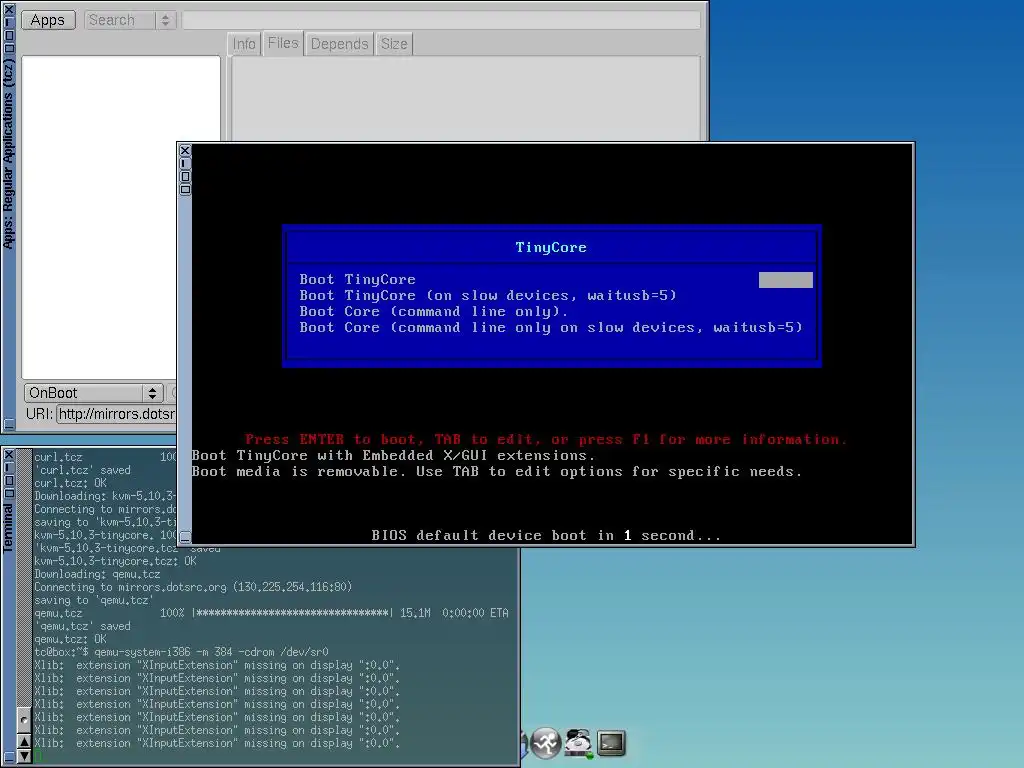
Task: Minimize the QEMU window
Action: click(185, 163)
